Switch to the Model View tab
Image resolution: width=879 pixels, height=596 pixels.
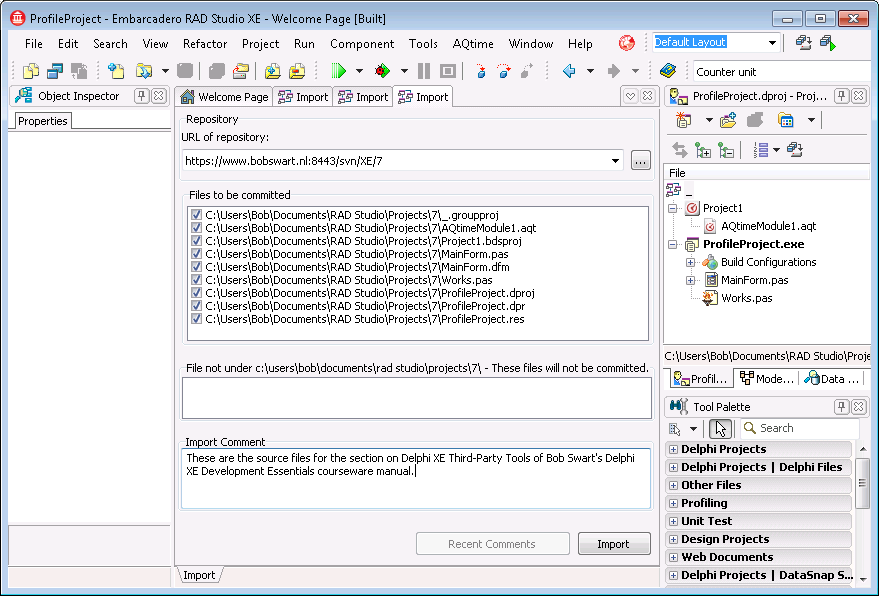pos(767,379)
